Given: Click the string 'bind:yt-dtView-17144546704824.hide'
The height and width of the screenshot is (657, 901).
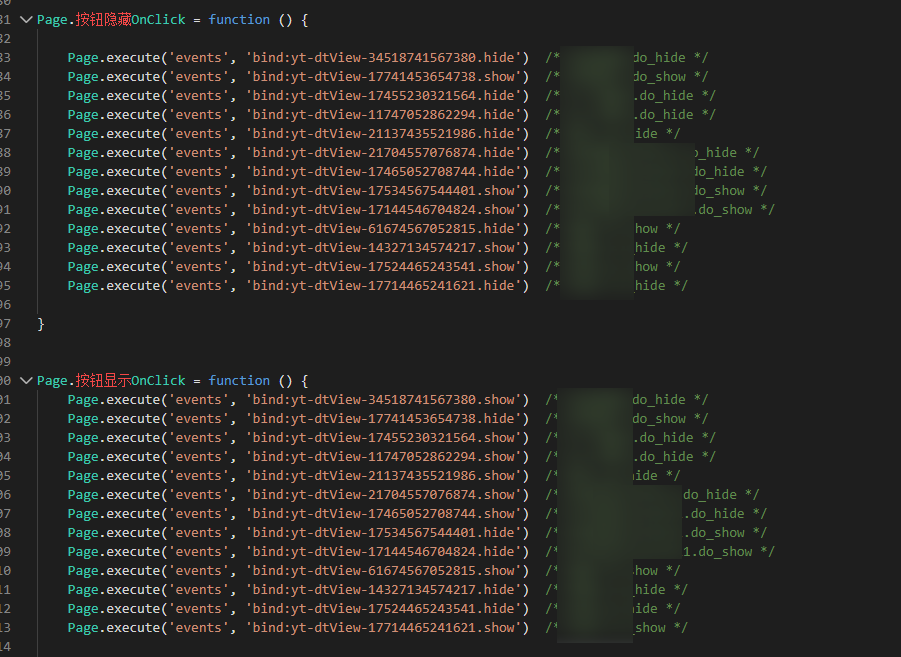Looking at the screenshot, I should tap(384, 551).
